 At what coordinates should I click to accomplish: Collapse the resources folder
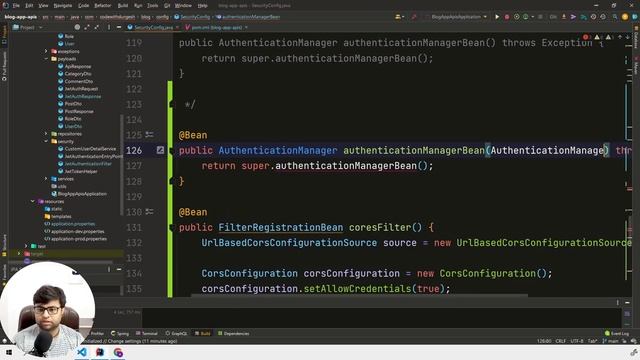pos(33,201)
